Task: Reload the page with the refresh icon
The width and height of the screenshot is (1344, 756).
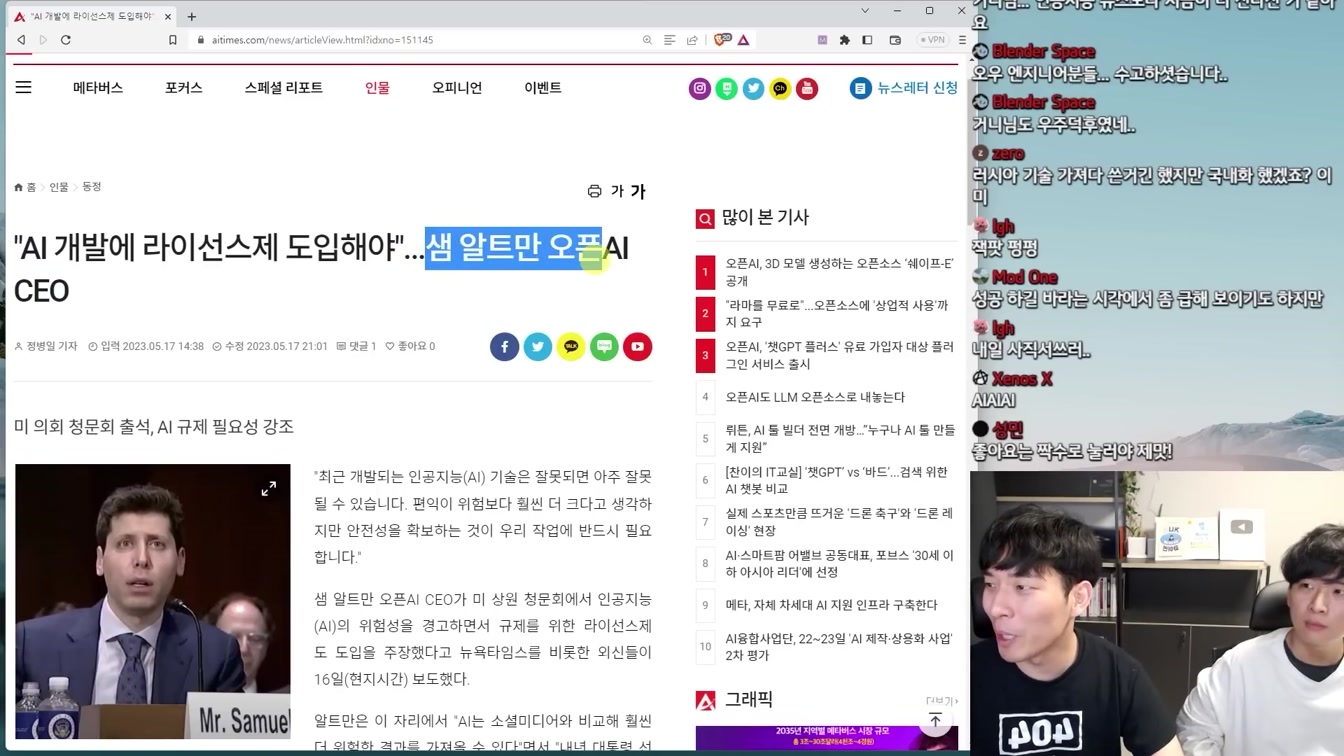Action: (x=66, y=40)
